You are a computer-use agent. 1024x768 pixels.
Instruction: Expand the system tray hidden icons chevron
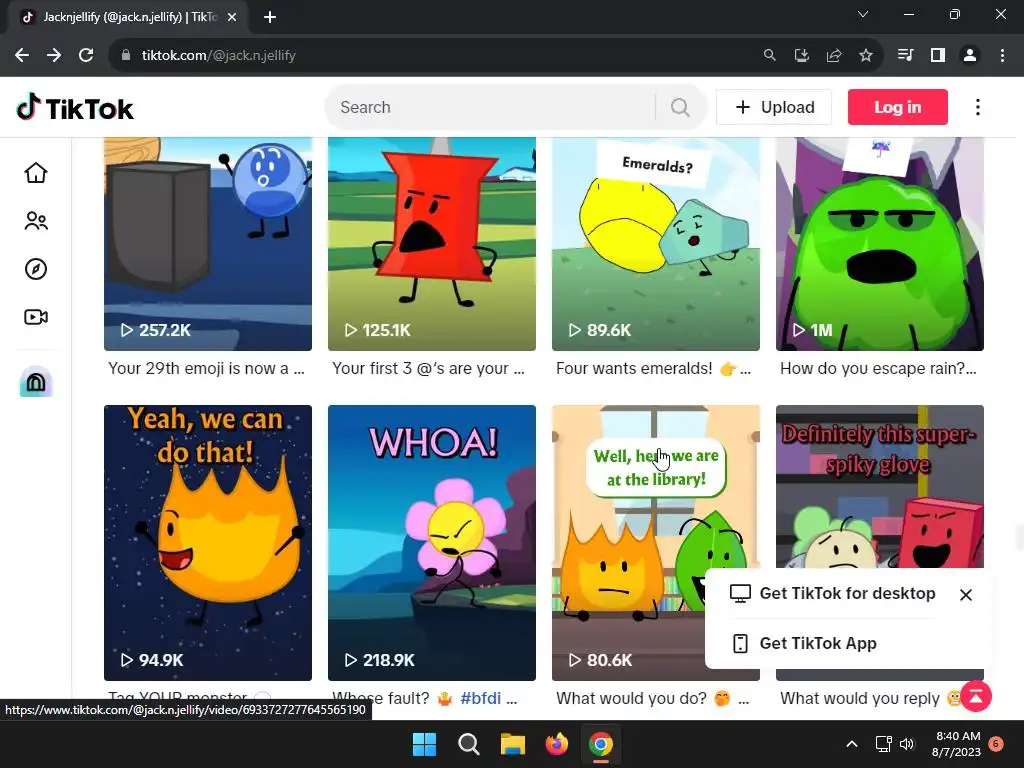pos(852,744)
